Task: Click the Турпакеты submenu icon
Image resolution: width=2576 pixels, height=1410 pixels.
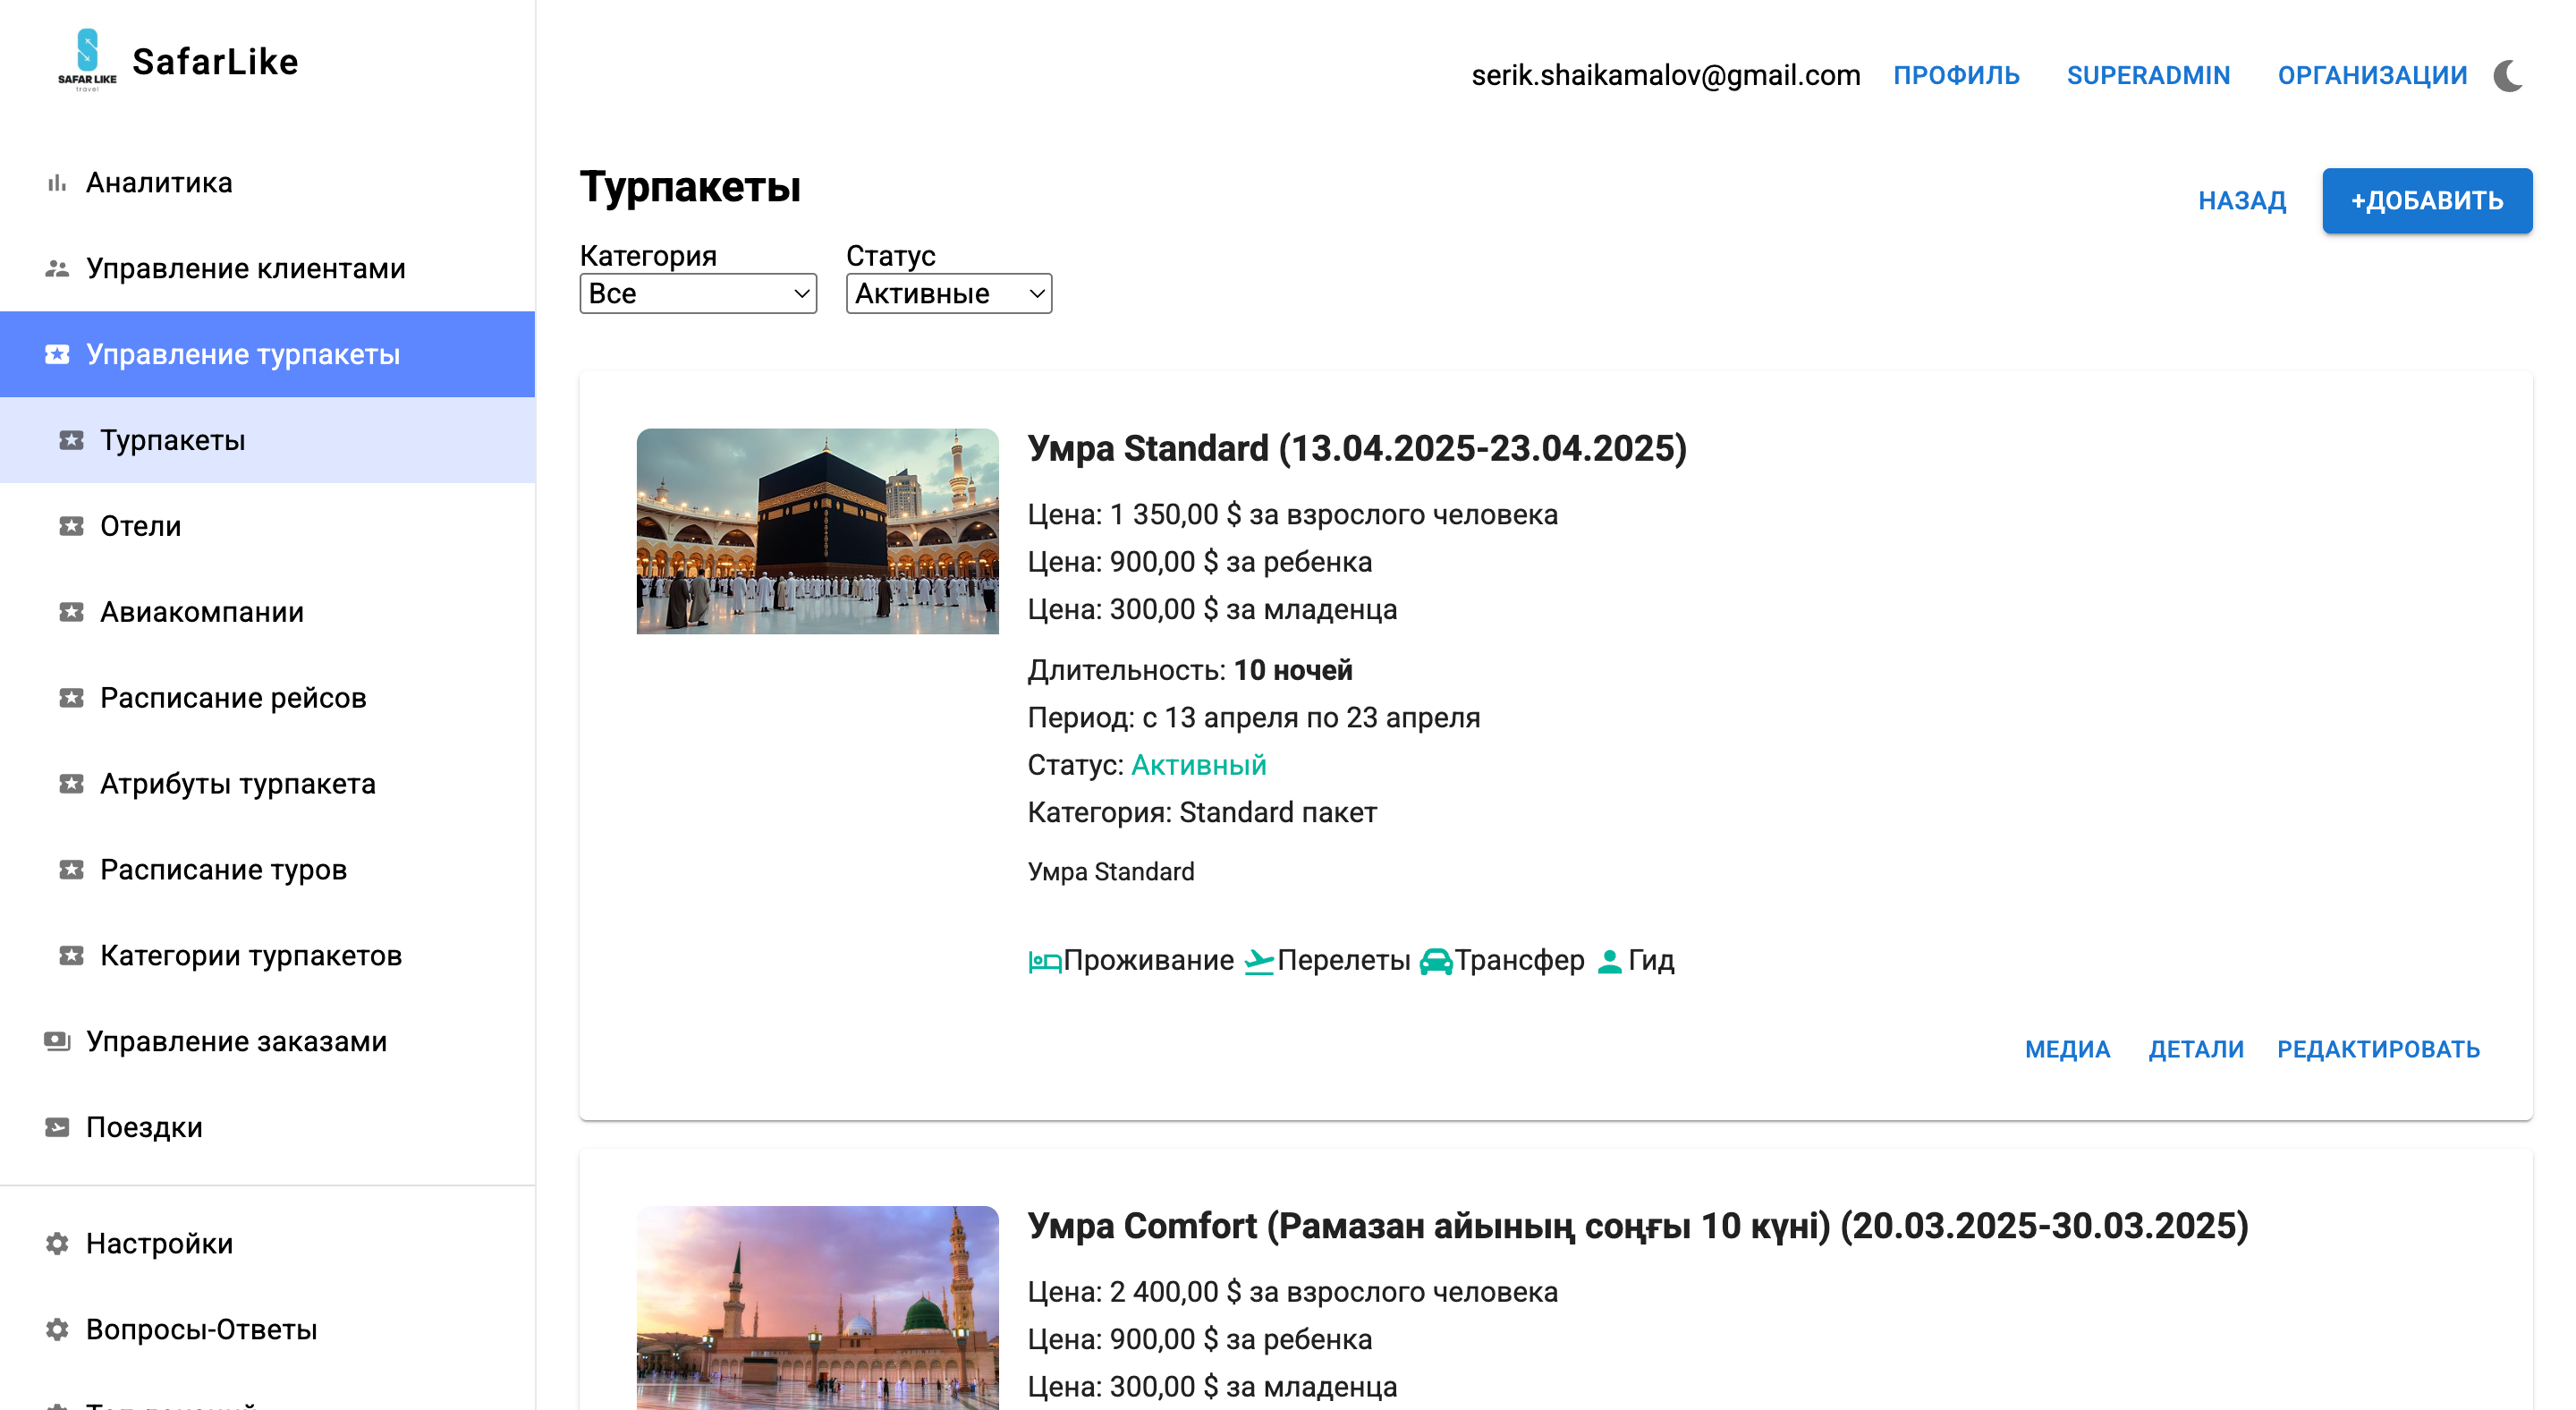Action: pyautogui.click(x=71, y=441)
